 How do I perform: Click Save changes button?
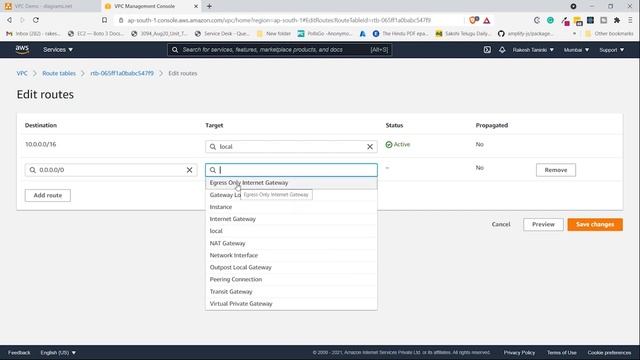point(595,224)
